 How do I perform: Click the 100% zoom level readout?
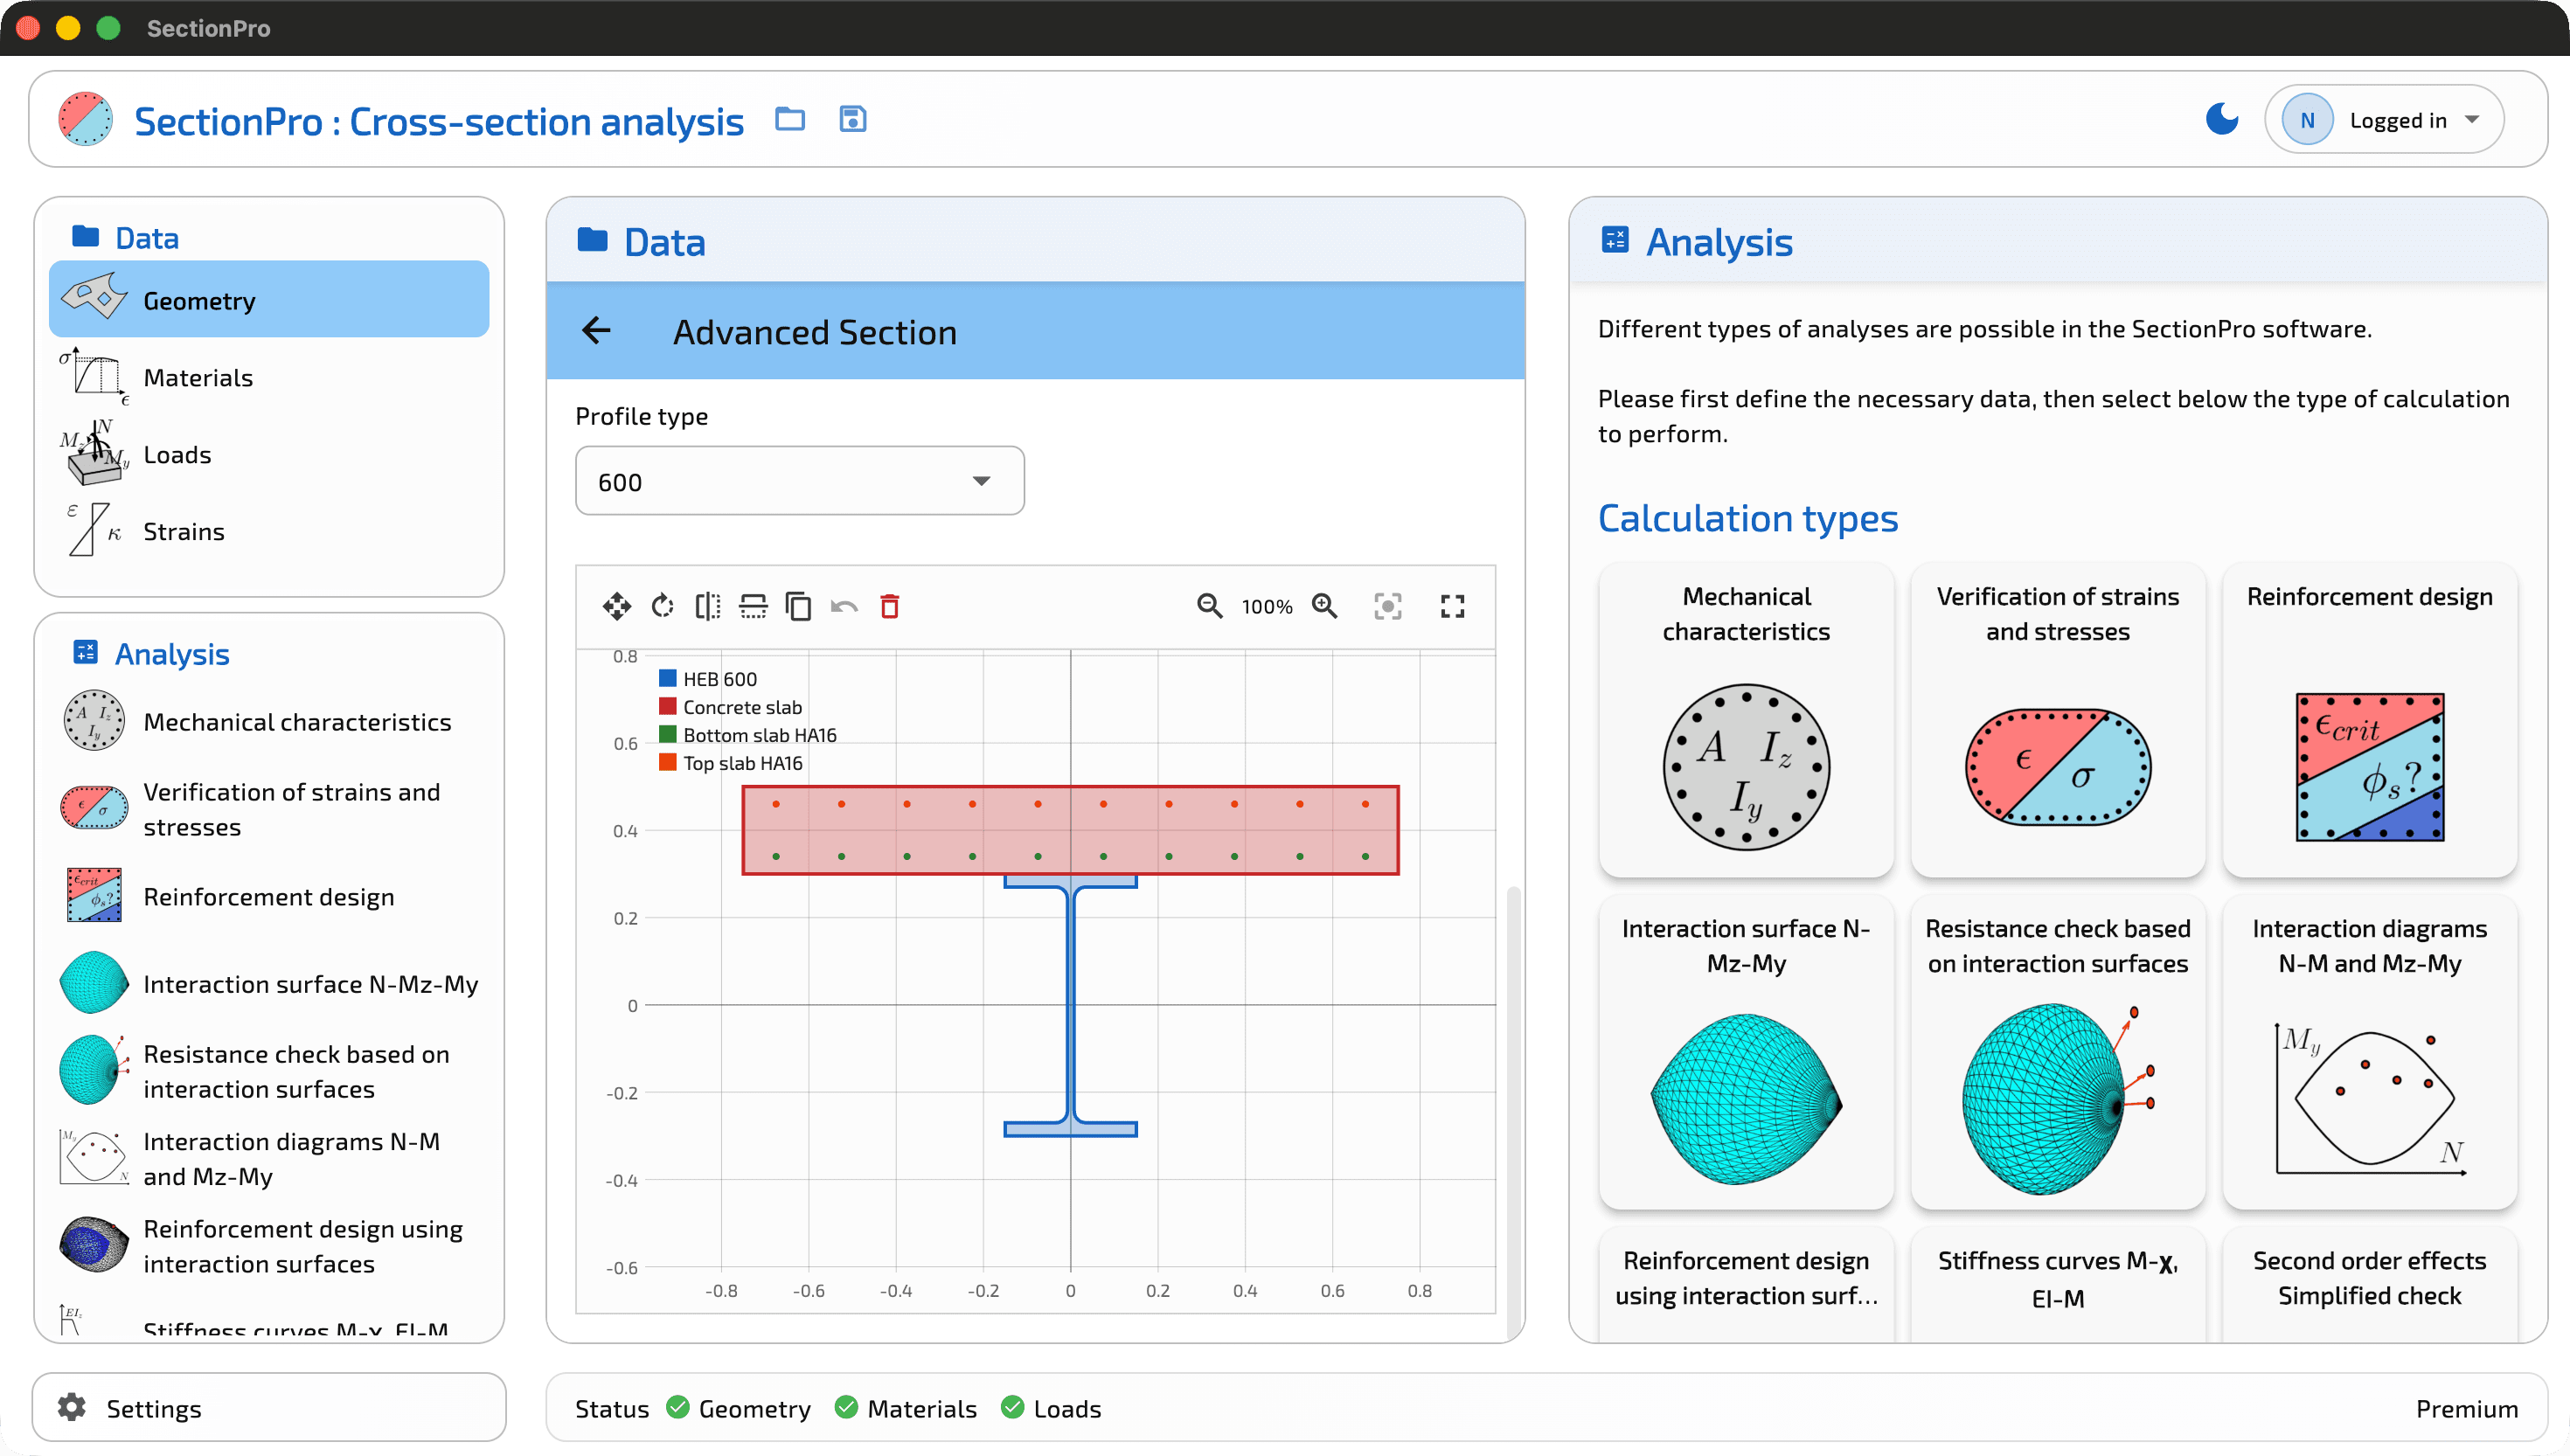1267,607
